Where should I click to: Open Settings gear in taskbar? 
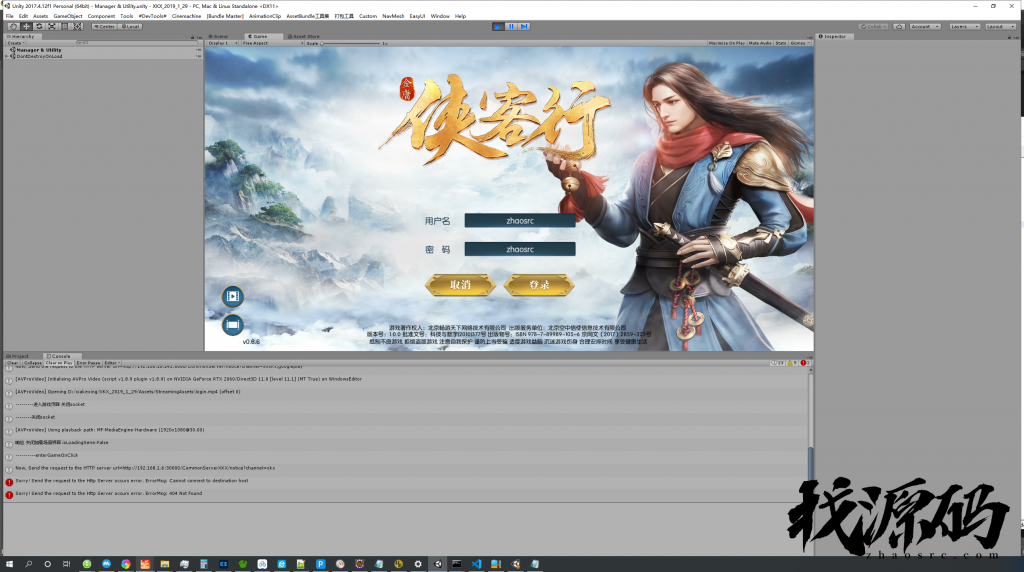tap(418, 564)
